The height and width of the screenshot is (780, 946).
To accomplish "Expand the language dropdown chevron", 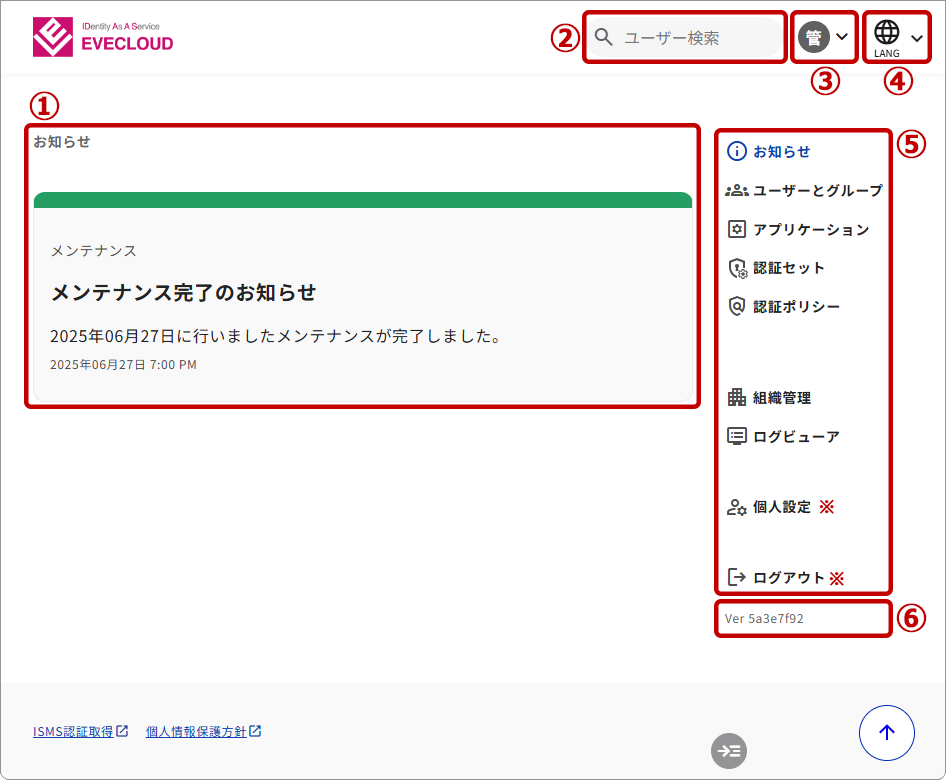I will (917, 38).
